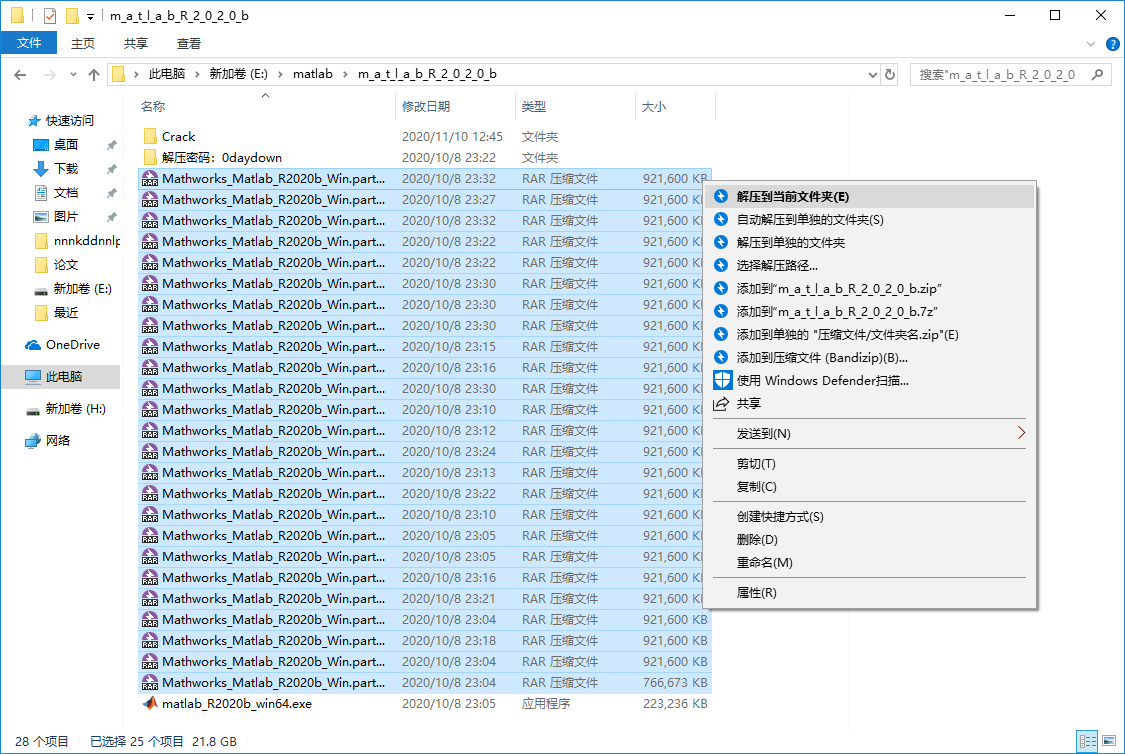Click the Windows Defender shield icon
This screenshot has height=754, width=1125.
pos(723,379)
